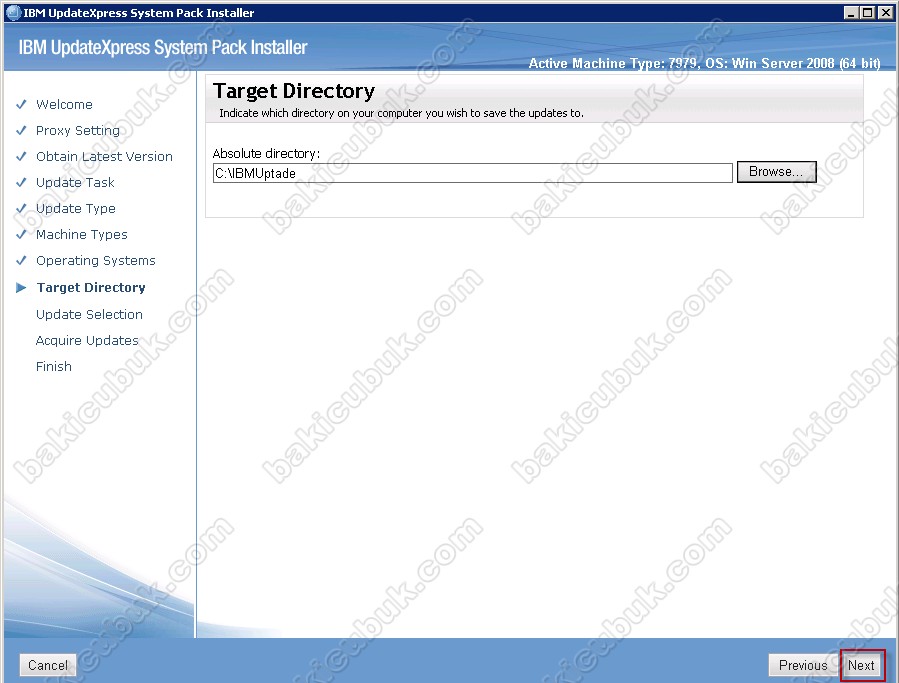Click the Next button

click(x=862, y=665)
